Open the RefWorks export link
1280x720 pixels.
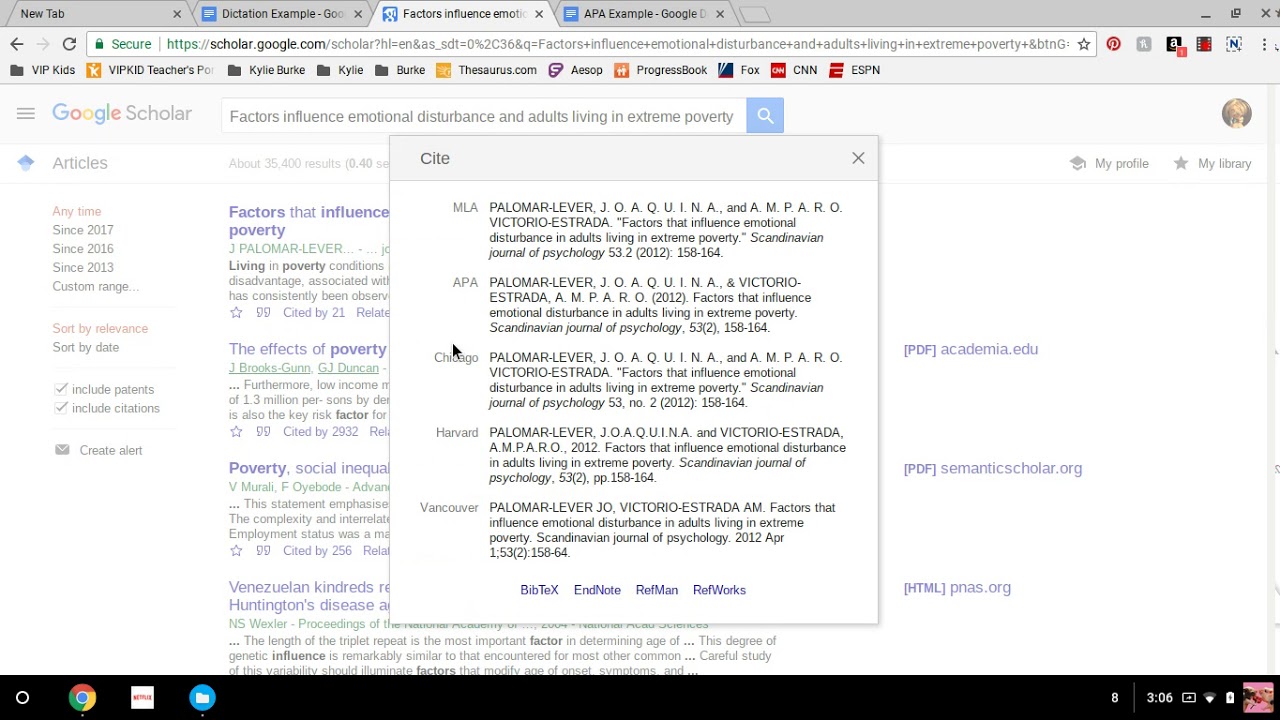point(719,590)
